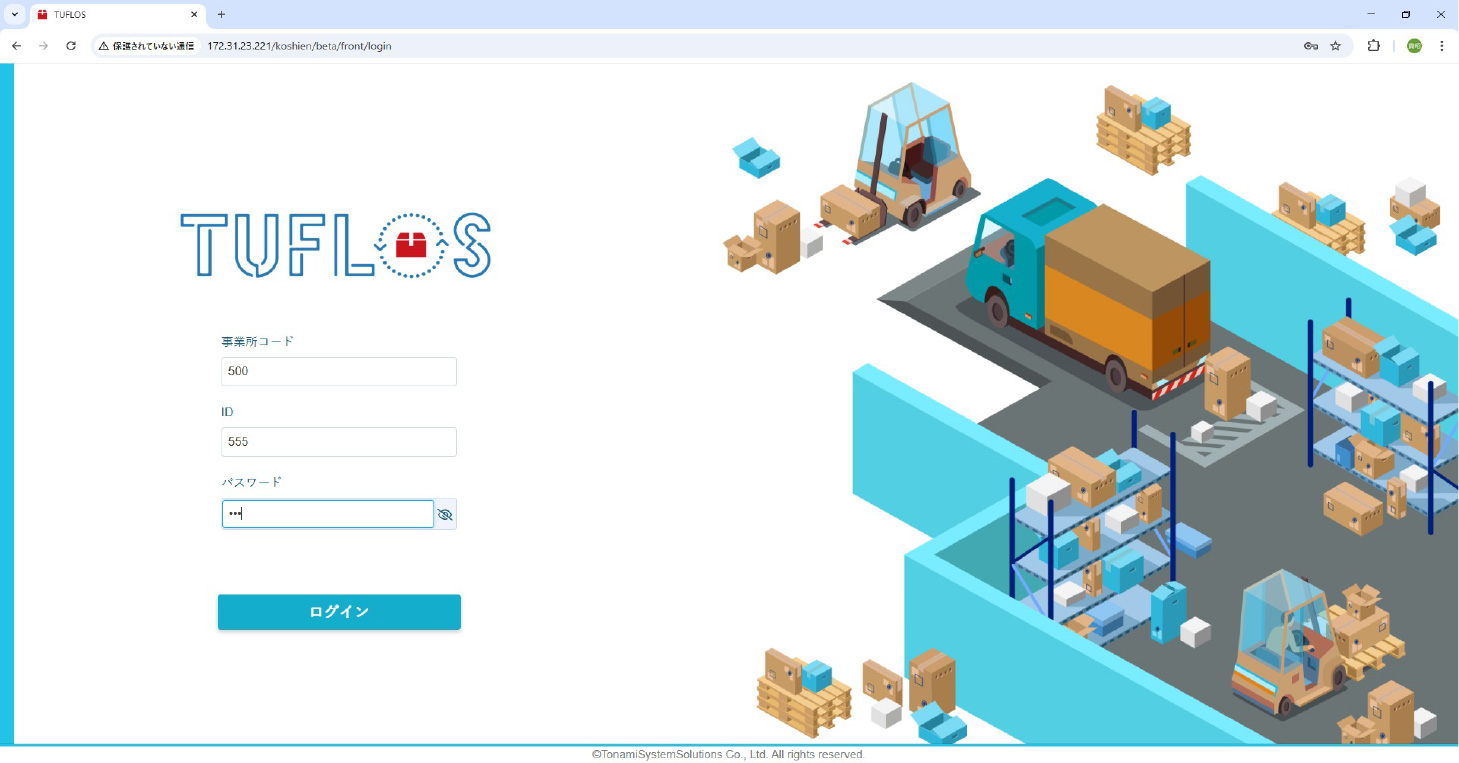The height and width of the screenshot is (763, 1459).
Task: Click the ログイン button
Action: [339, 612]
